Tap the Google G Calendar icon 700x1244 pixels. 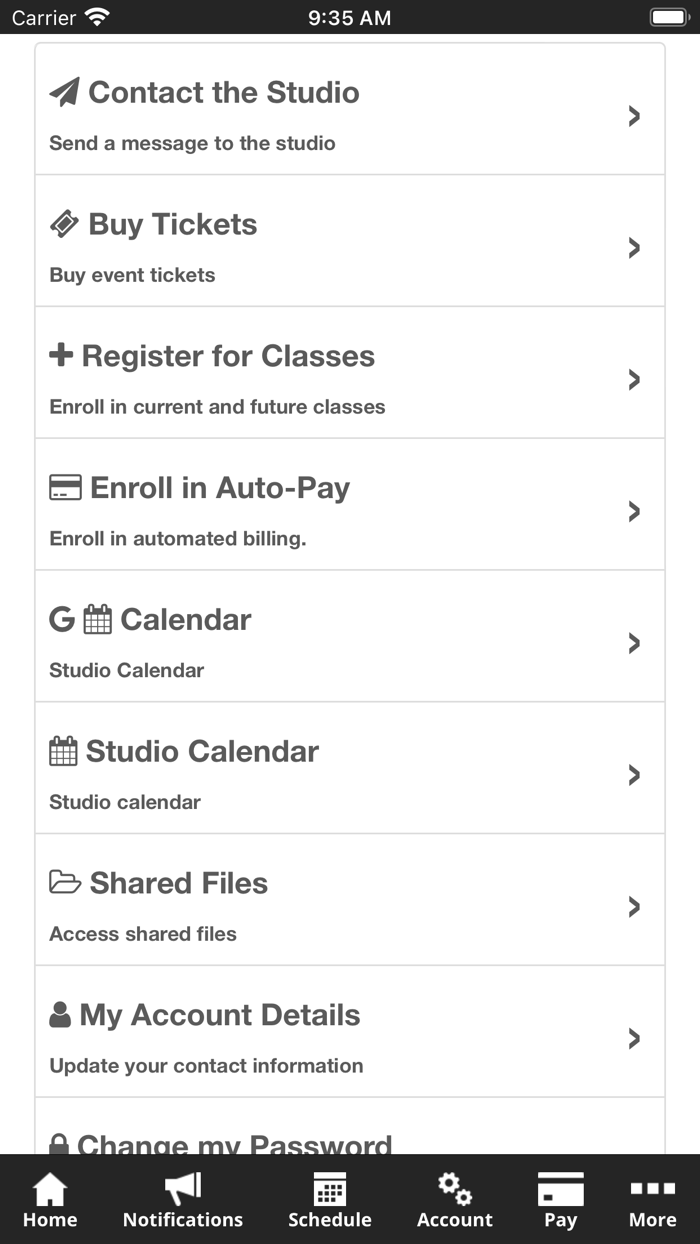coord(62,619)
